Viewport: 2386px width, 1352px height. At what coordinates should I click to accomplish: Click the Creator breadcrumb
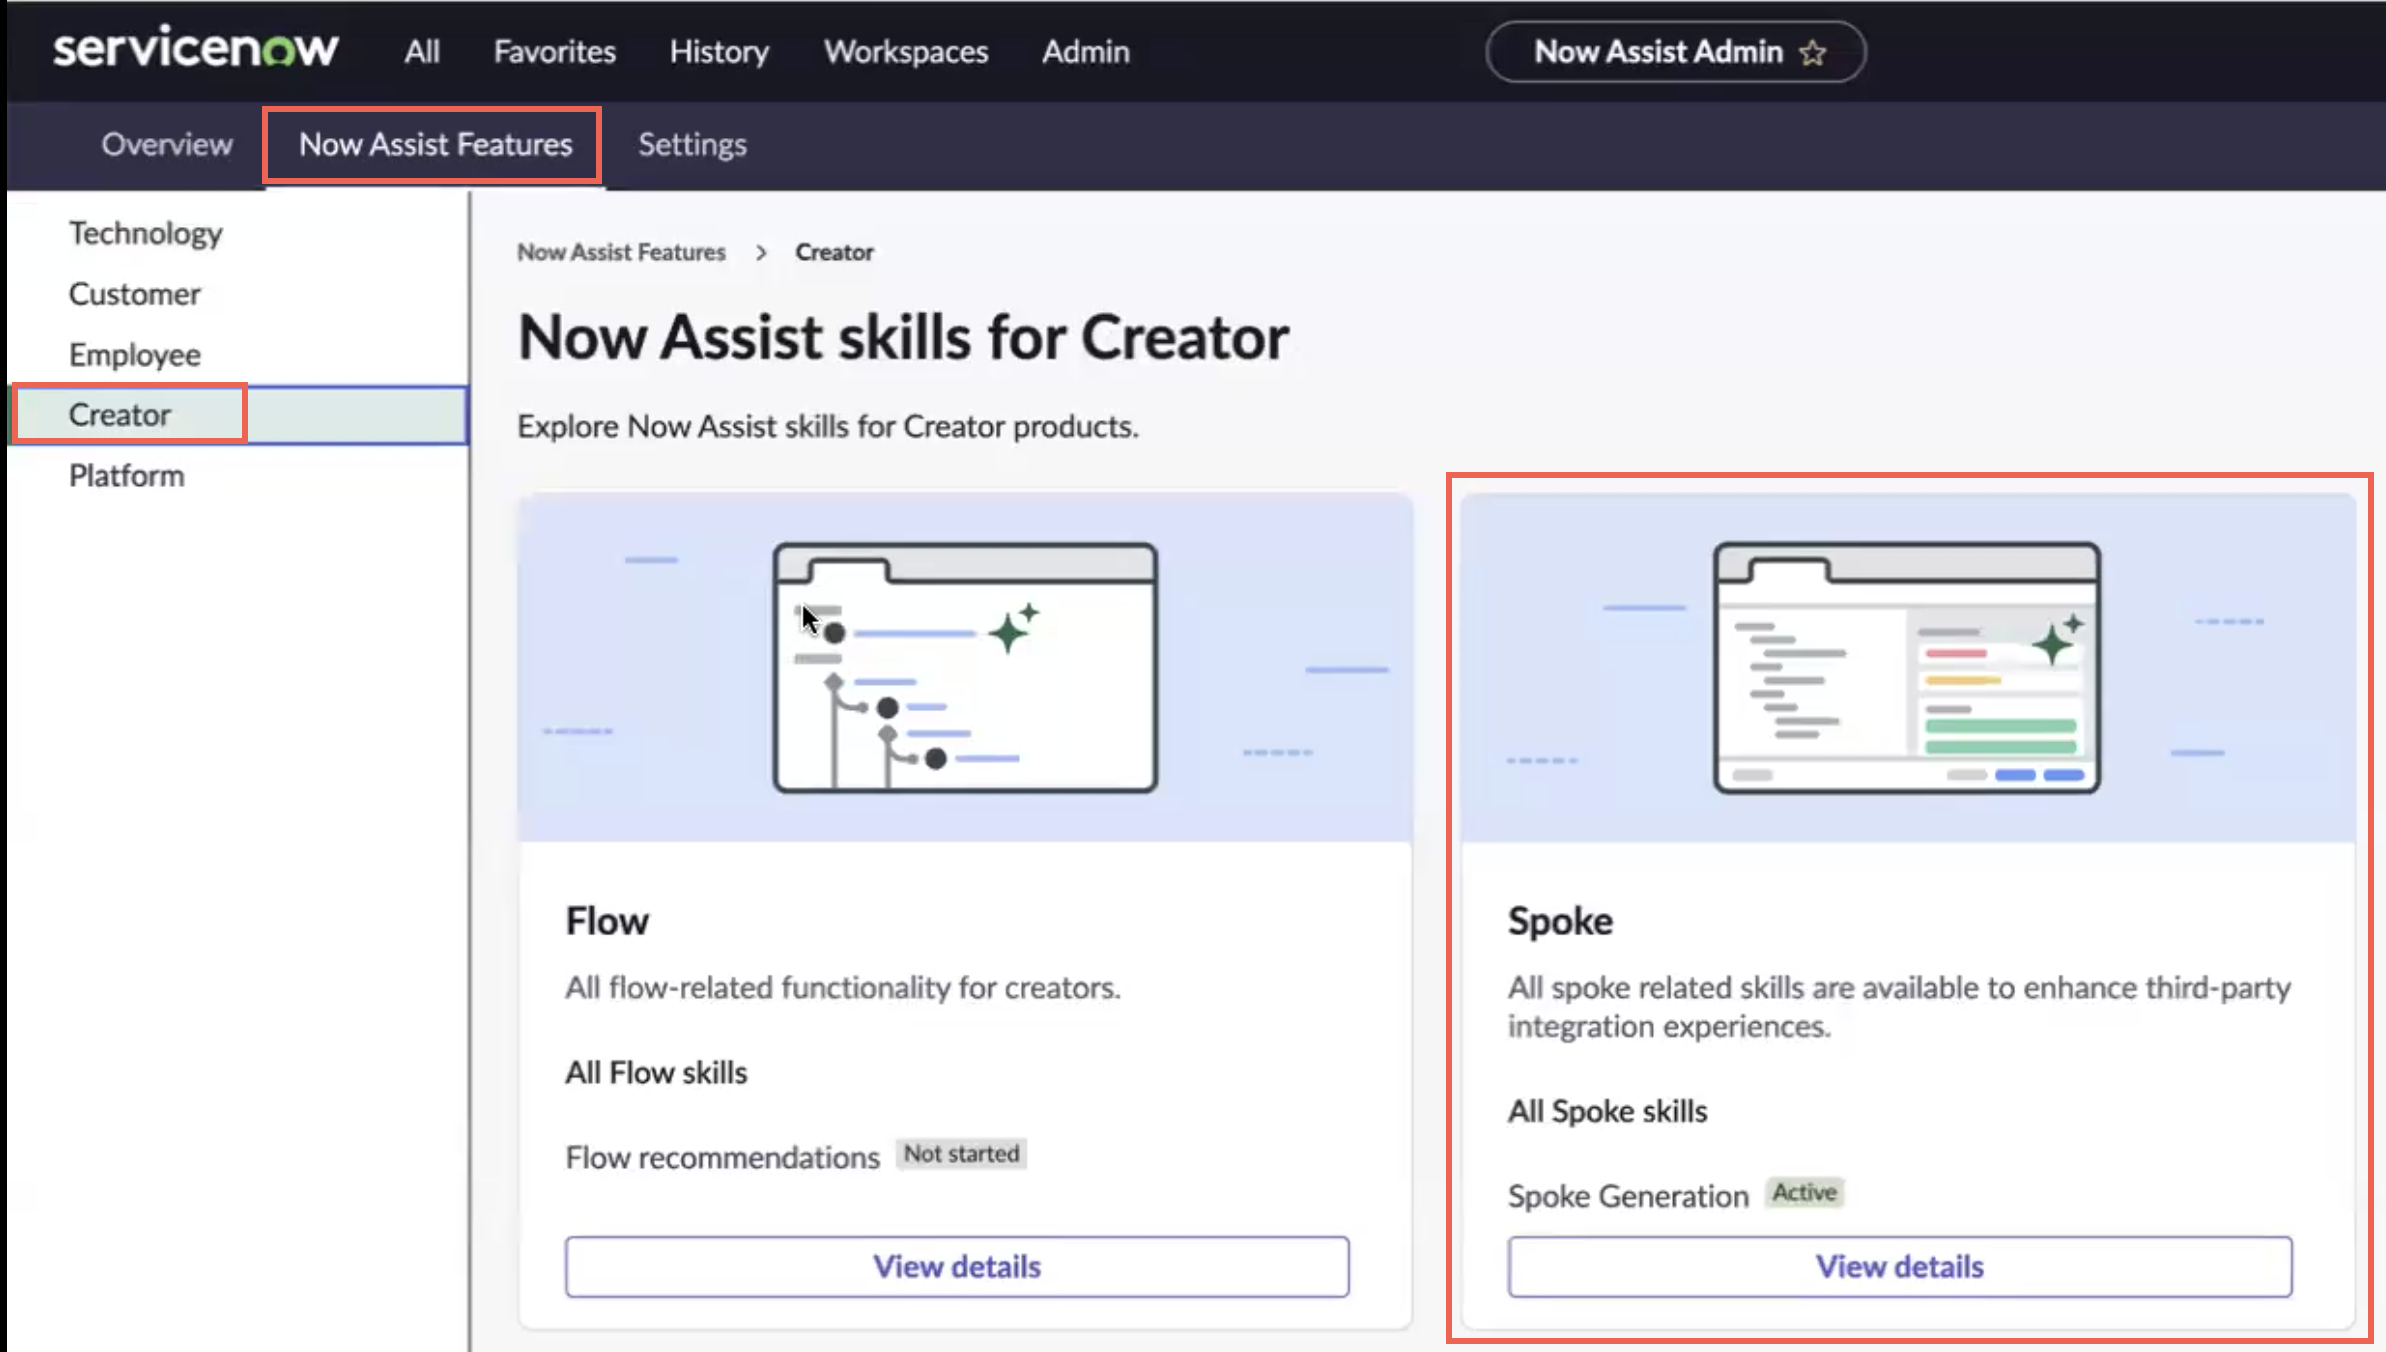coord(834,252)
